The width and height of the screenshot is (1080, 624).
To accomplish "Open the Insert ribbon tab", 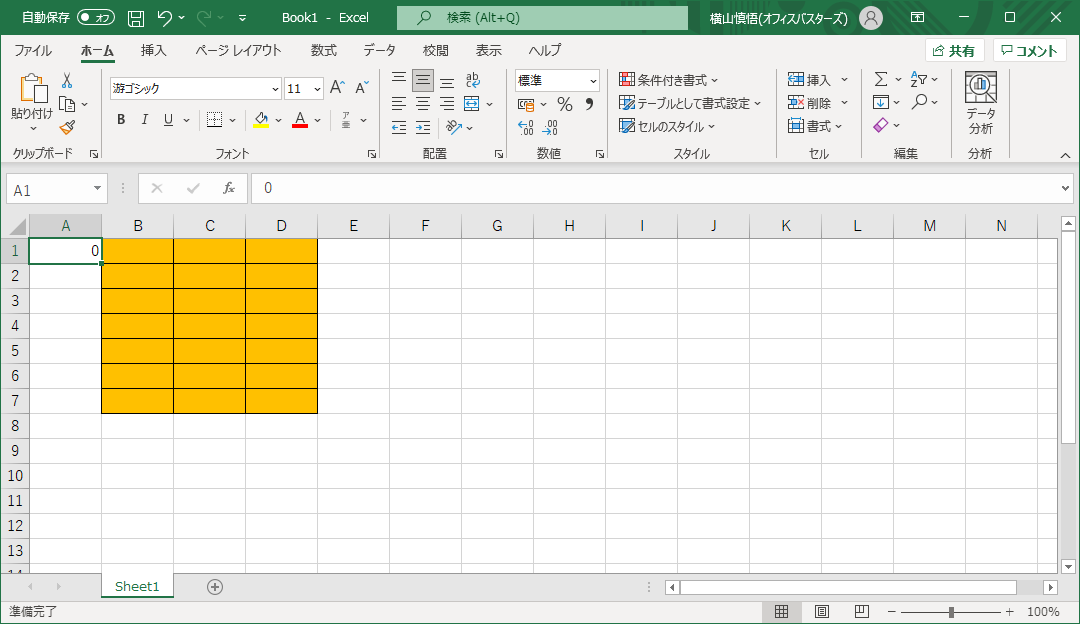I will coord(153,51).
